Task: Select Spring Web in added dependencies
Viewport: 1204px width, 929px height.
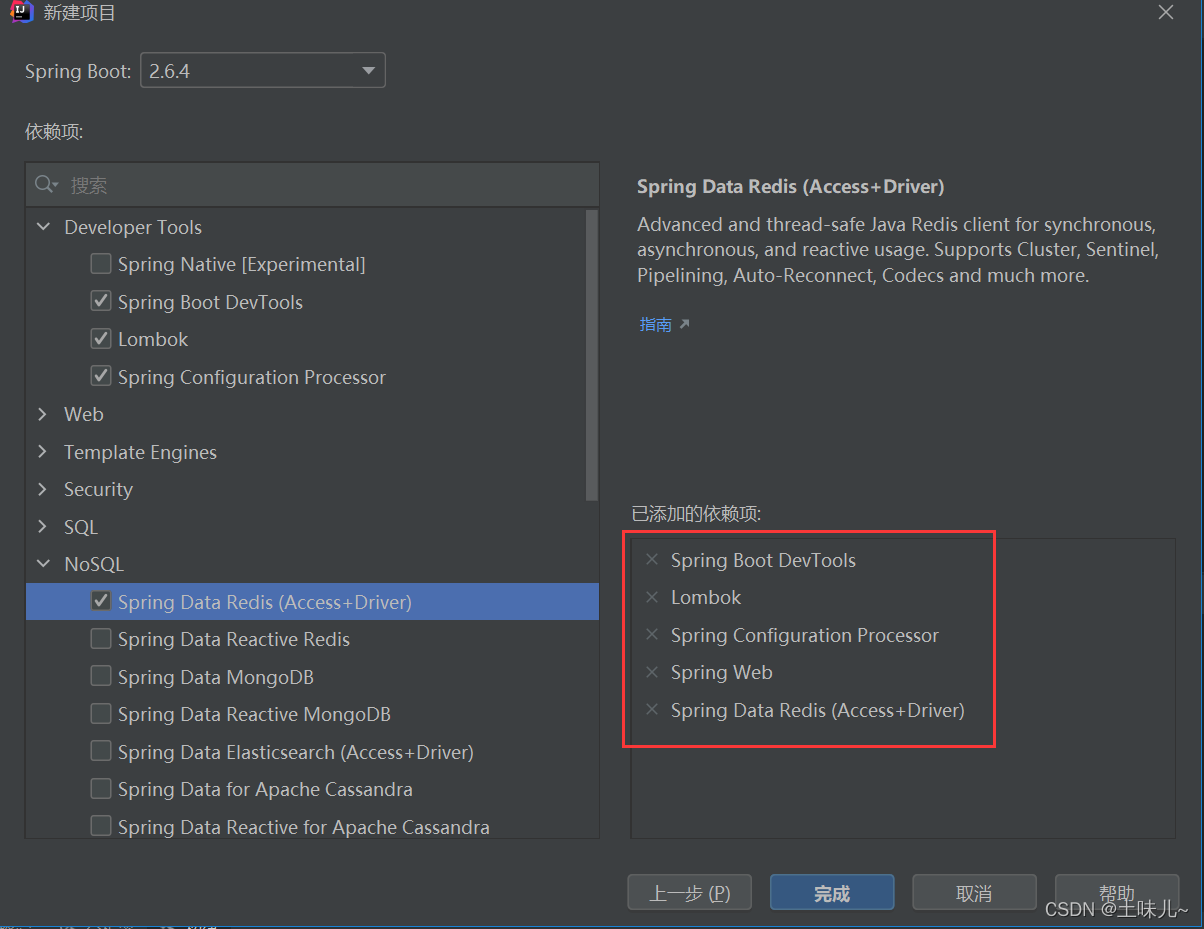Action: (x=722, y=672)
